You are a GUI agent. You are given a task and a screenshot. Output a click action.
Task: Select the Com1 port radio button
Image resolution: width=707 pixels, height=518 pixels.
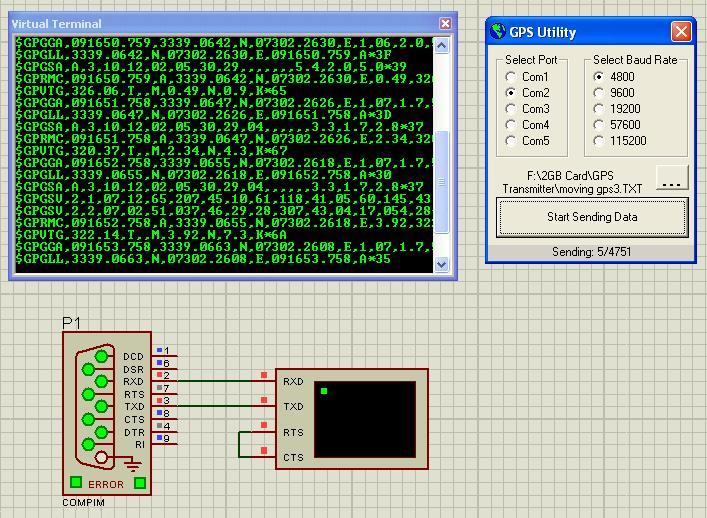coord(510,77)
